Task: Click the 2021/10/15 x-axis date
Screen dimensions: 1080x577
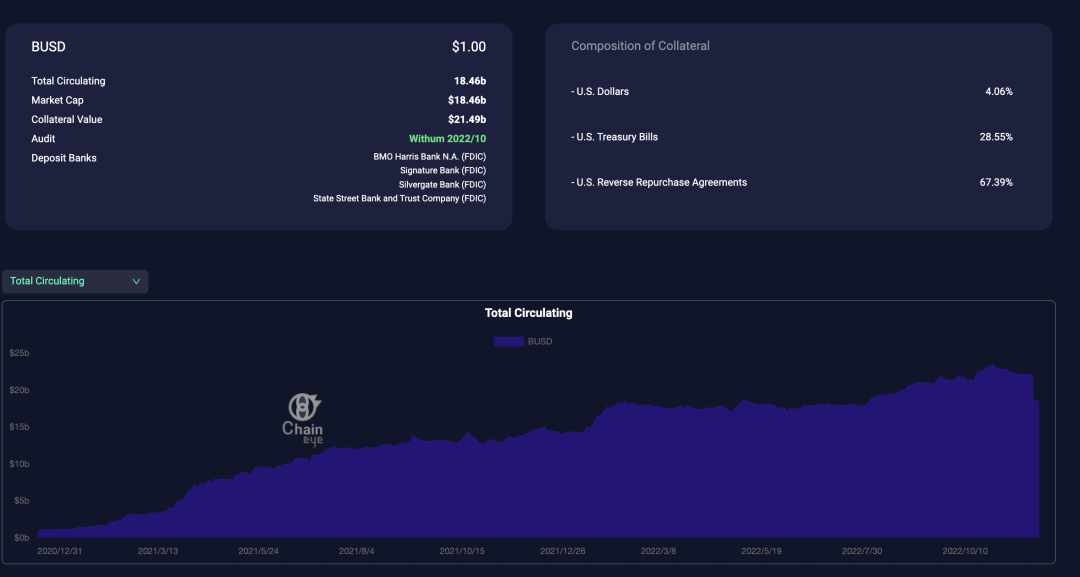Action: click(462, 551)
